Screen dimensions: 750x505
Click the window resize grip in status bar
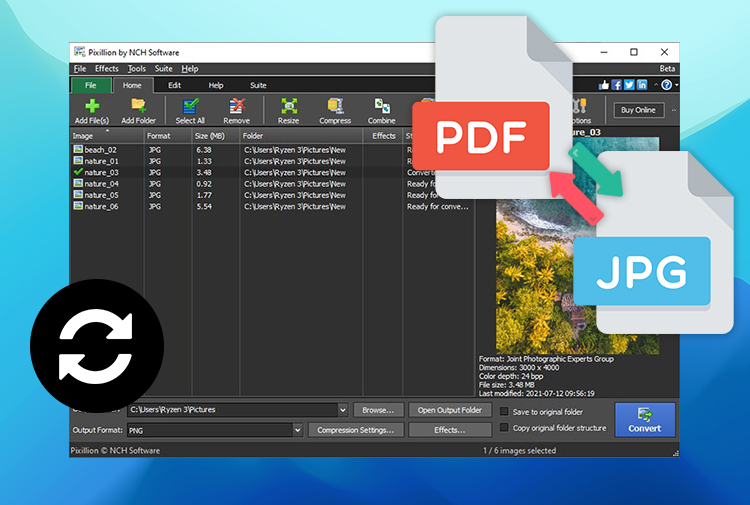[675, 453]
